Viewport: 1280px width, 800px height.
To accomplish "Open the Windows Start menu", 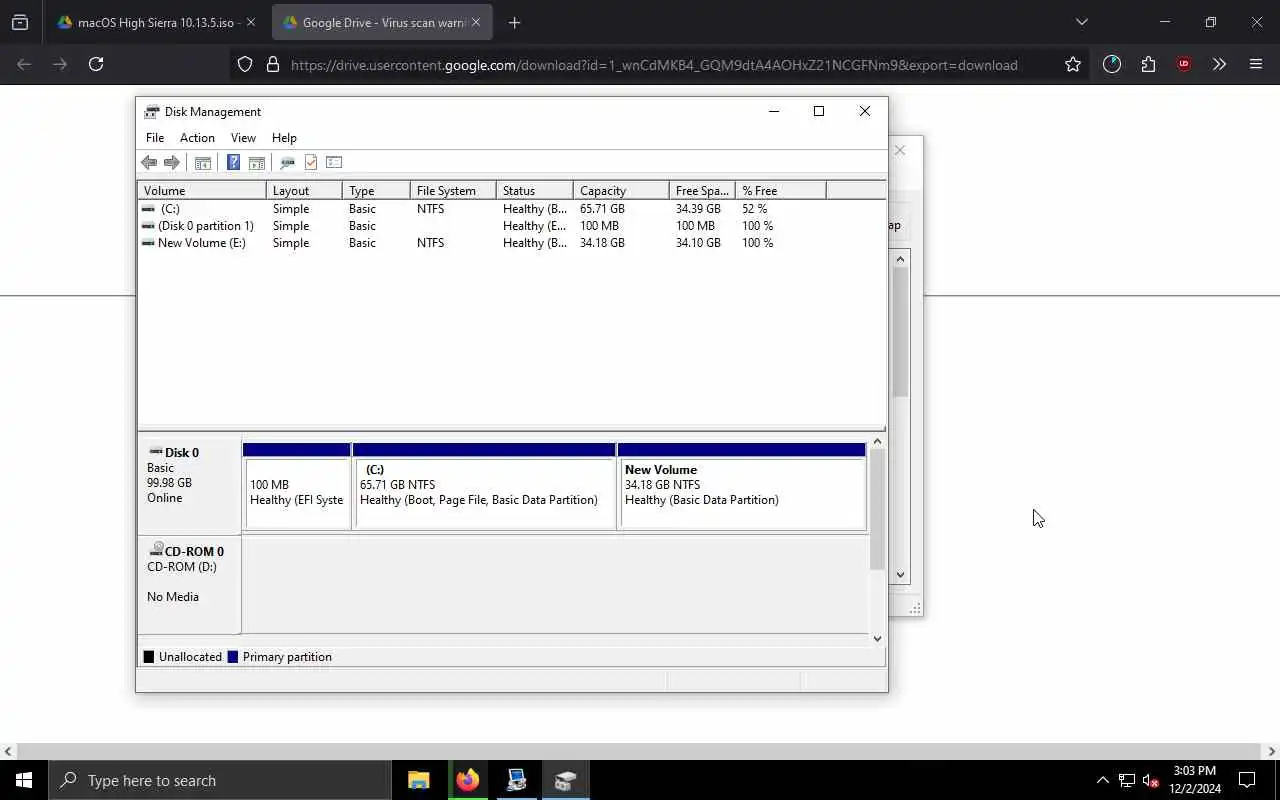I will (24, 780).
